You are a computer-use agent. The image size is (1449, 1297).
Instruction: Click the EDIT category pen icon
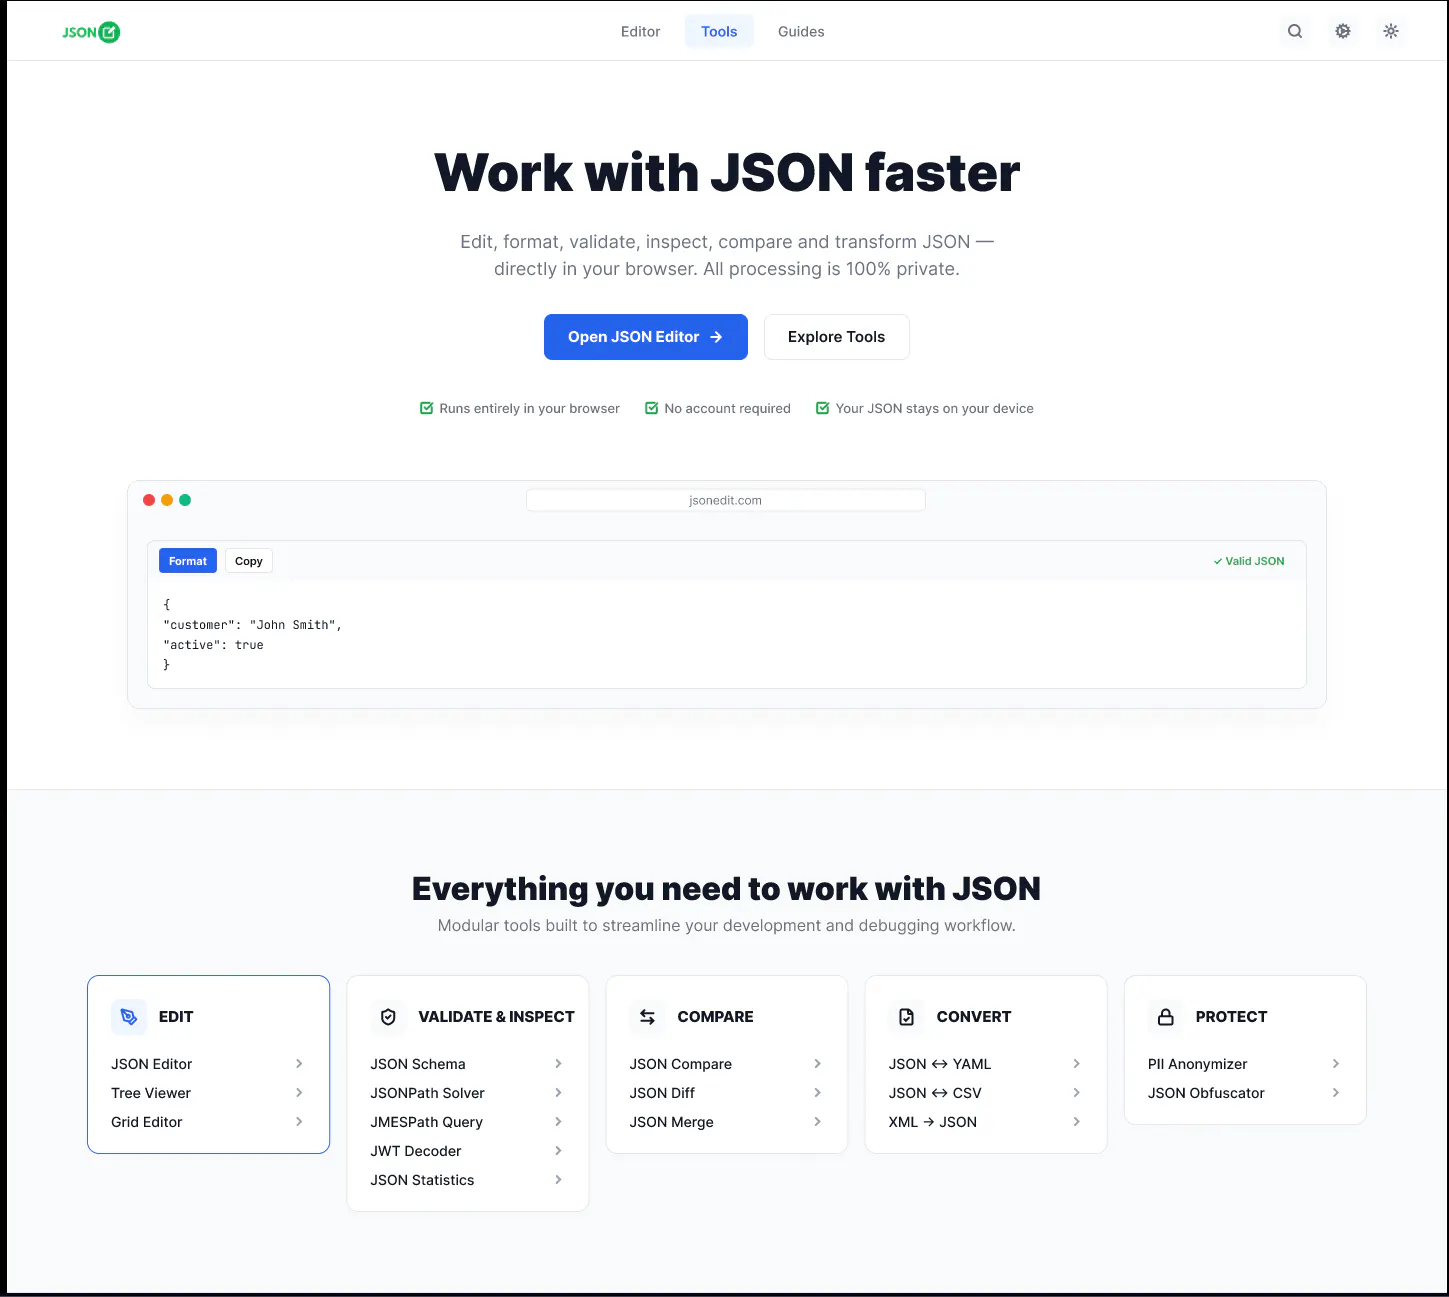click(129, 1017)
